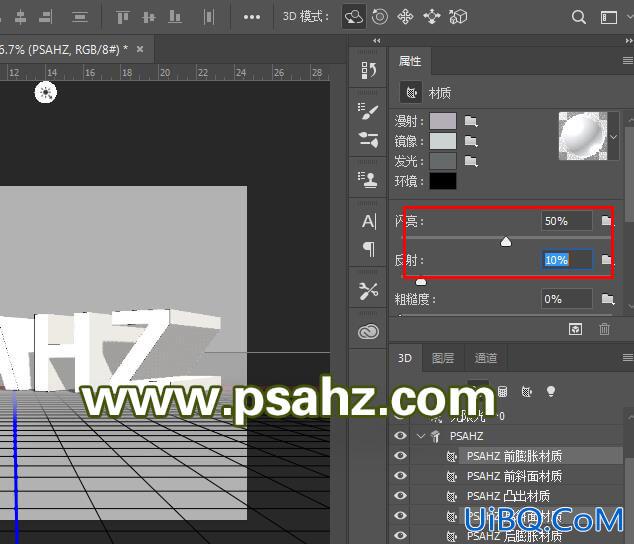Close the PSAHZ document tab
The height and width of the screenshot is (544, 634).
coord(140,49)
